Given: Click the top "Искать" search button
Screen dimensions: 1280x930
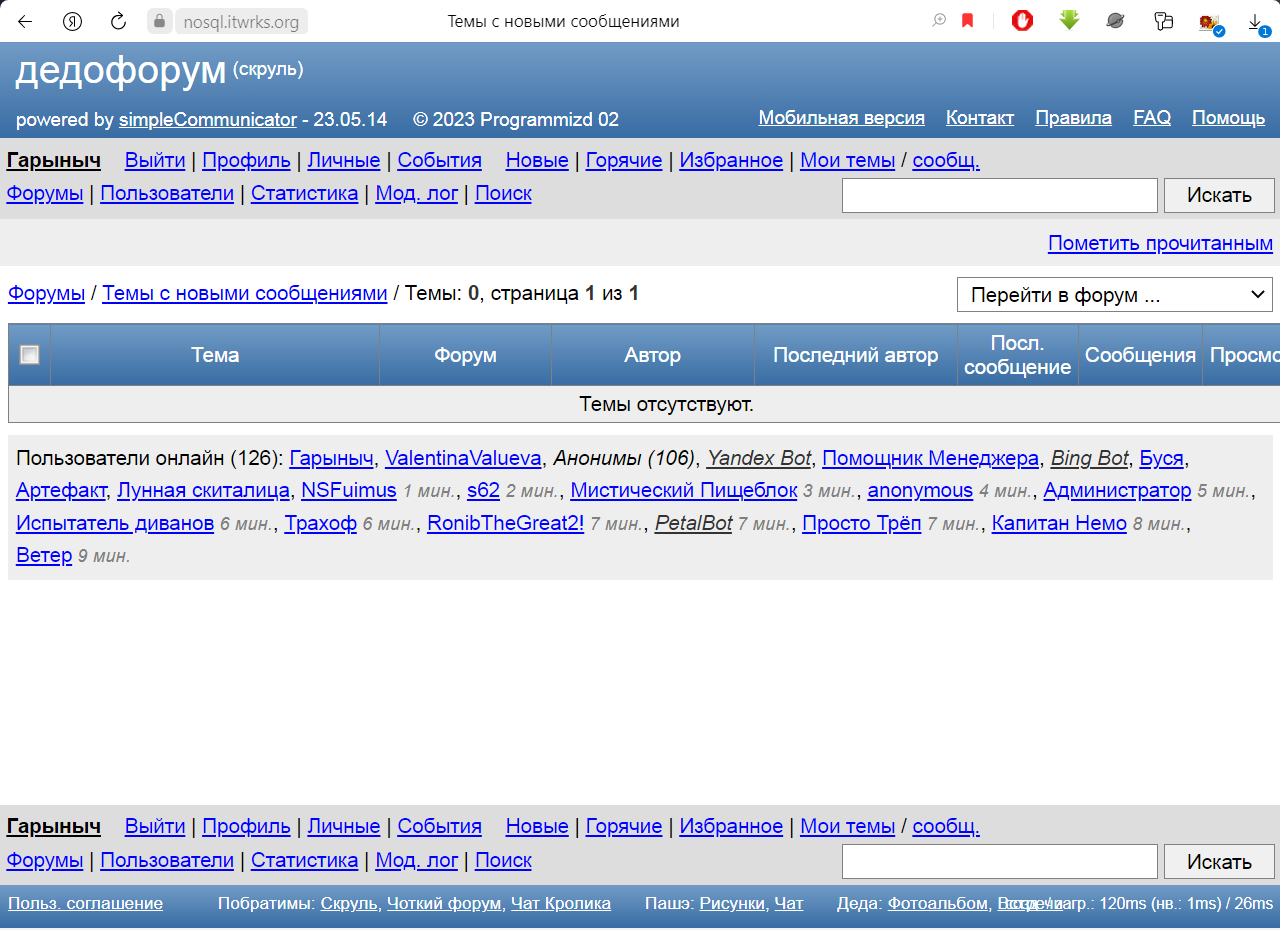Looking at the screenshot, I should click(x=1218, y=195).
